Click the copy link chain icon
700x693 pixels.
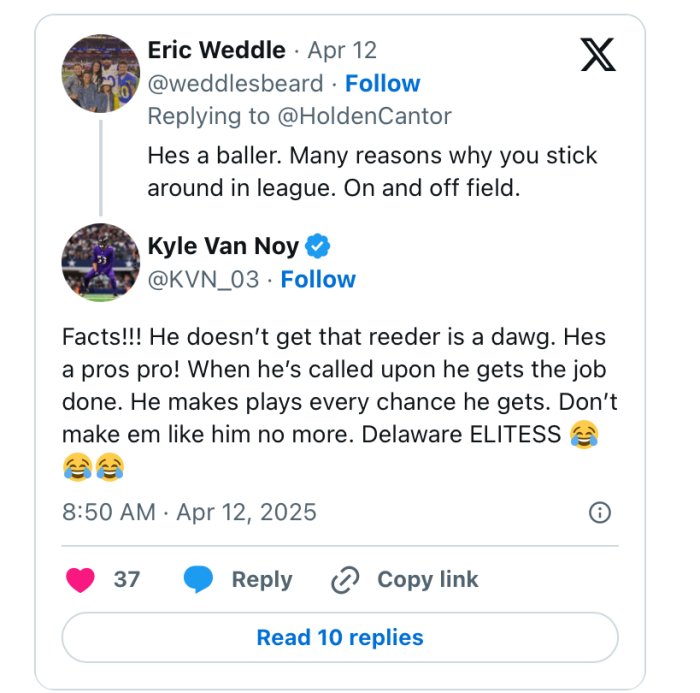pyautogui.click(x=344, y=580)
